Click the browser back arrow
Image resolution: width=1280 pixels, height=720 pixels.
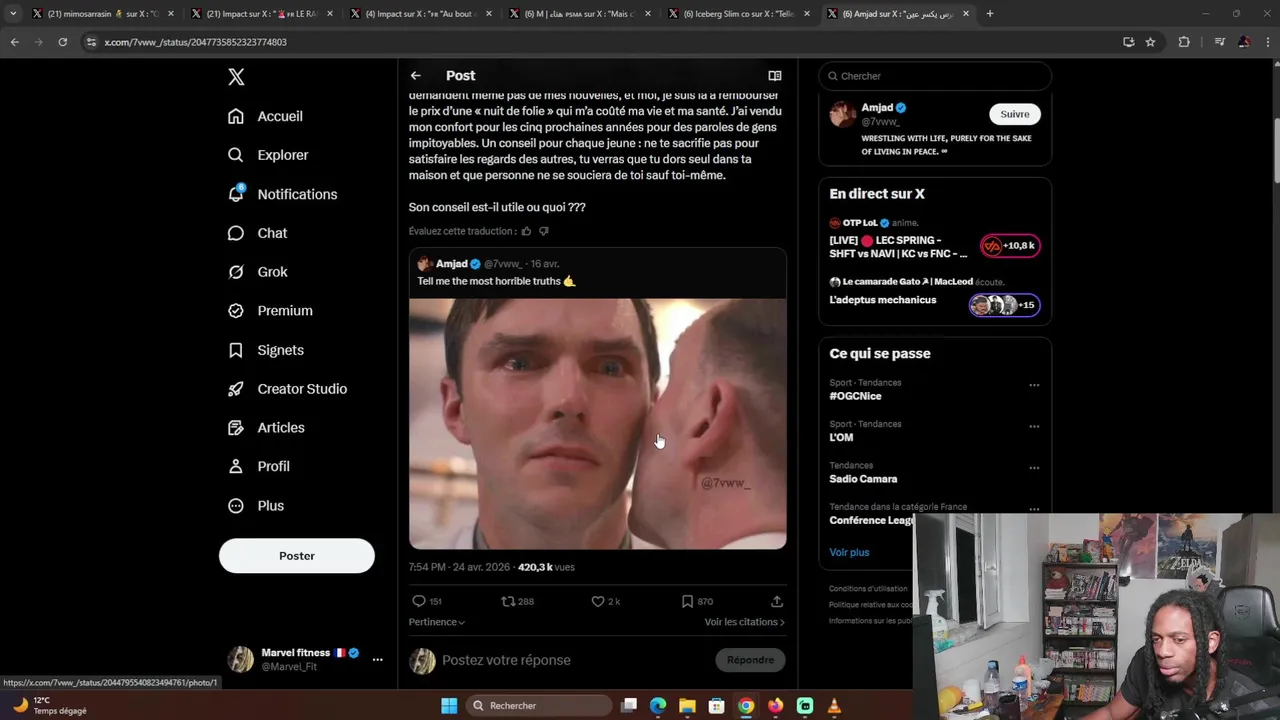click(14, 42)
